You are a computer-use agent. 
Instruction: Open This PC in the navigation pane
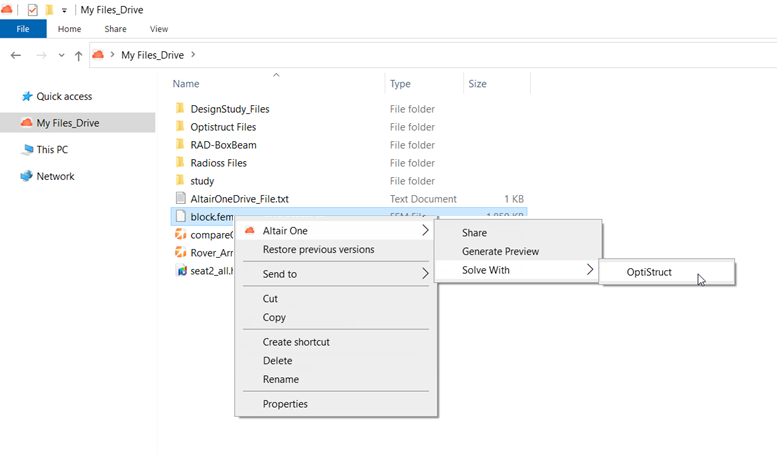coord(51,149)
